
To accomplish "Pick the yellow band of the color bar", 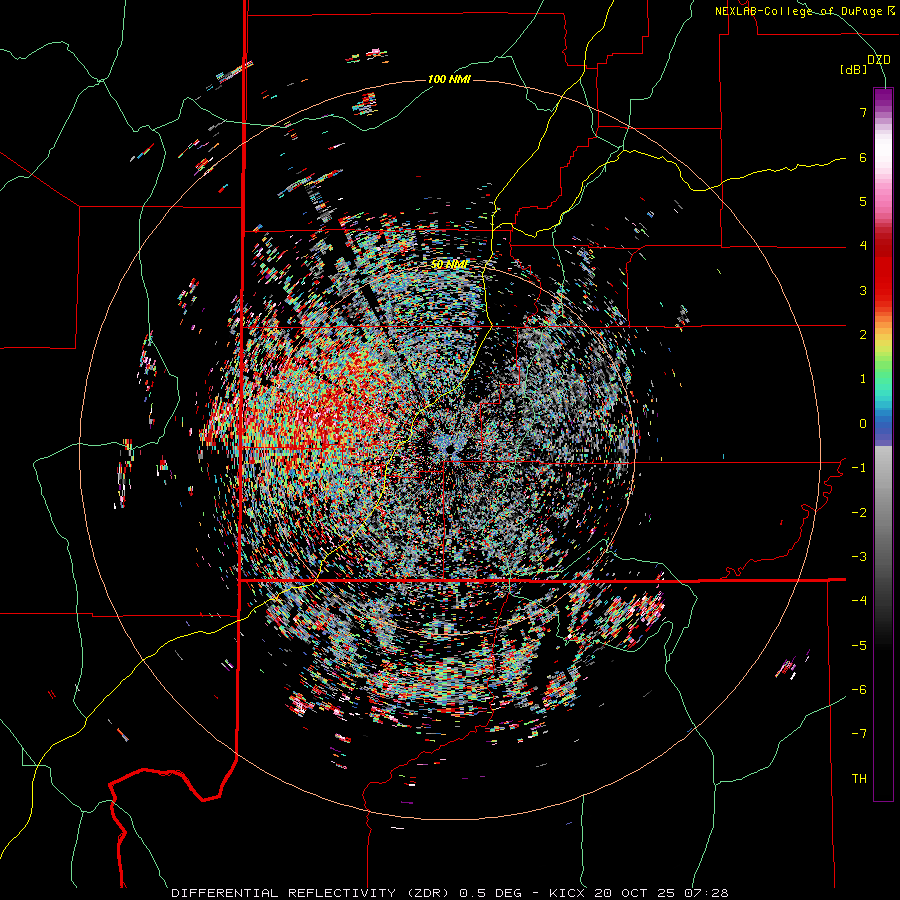I will click(883, 343).
